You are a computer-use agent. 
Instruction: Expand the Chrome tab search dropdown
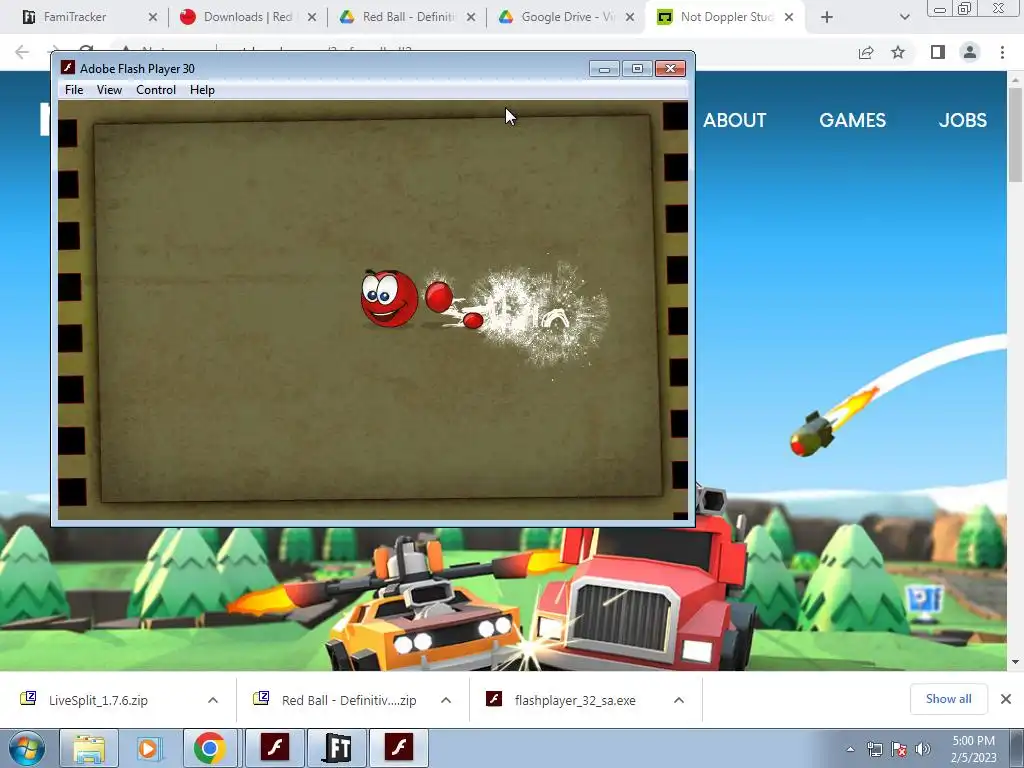pyautogui.click(x=904, y=17)
